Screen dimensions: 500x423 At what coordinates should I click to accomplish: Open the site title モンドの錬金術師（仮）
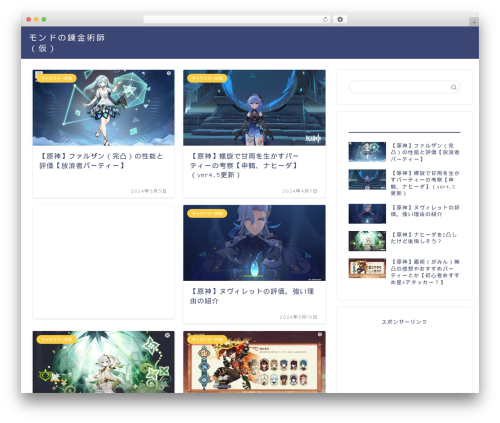pyautogui.click(x=67, y=43)
